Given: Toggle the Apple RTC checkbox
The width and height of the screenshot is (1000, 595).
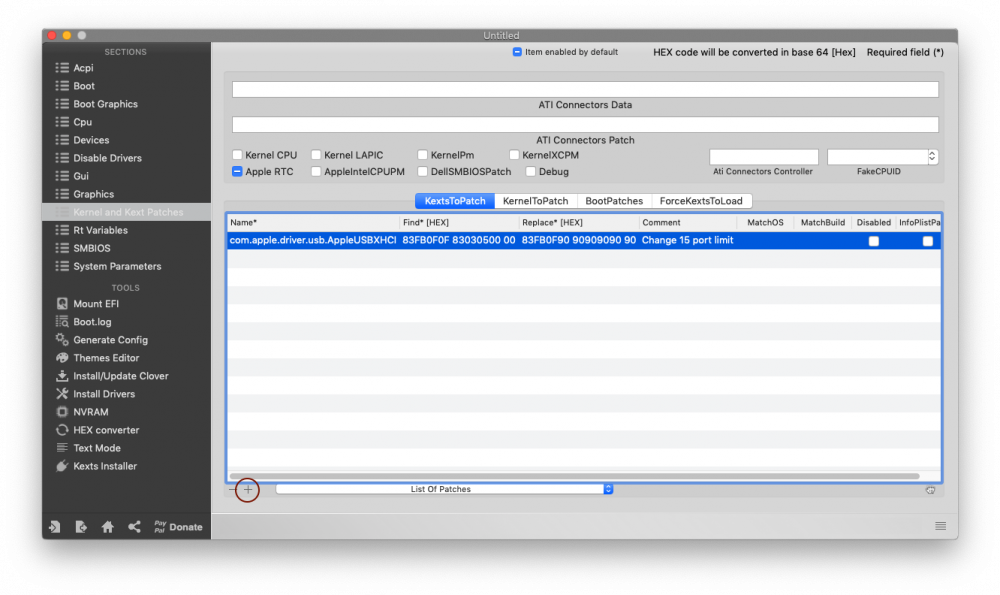Looking at the screenshot, I should pos(237,172).
